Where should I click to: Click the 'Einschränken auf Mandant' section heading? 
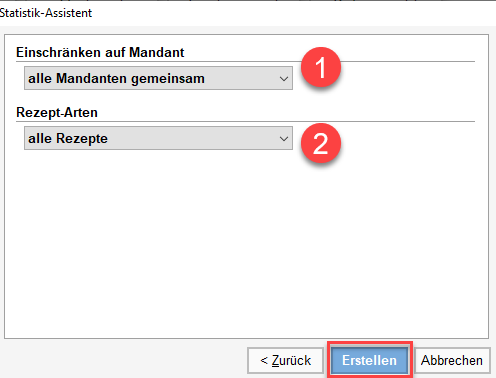100,52
